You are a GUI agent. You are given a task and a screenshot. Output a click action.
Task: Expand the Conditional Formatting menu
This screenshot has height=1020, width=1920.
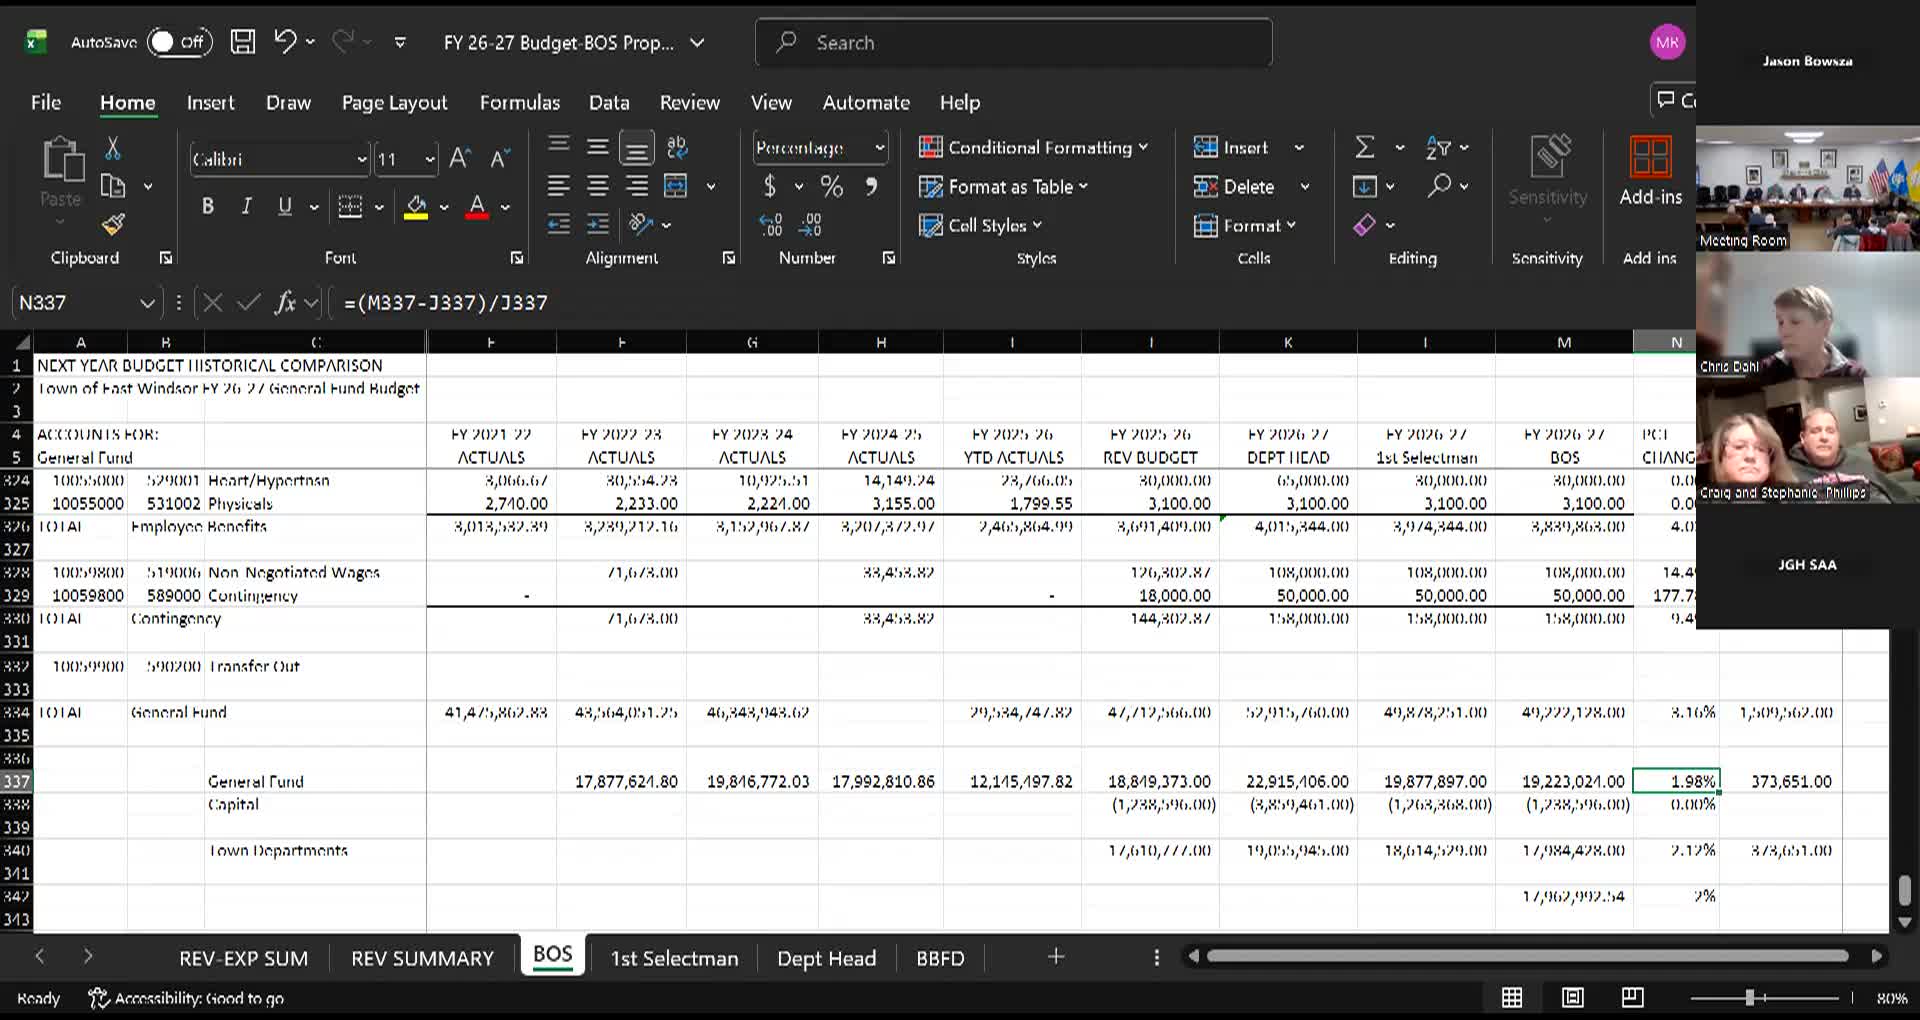pos(1033,147)
